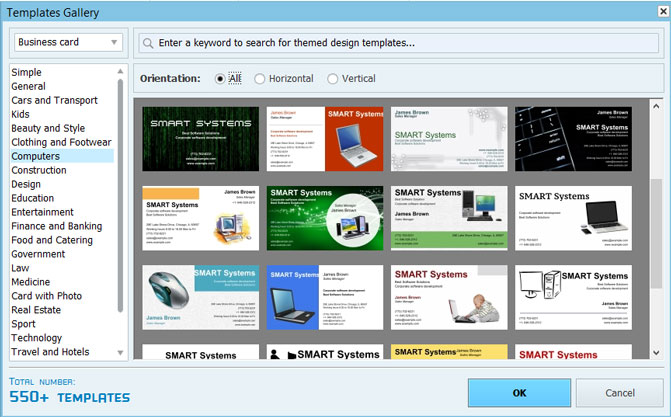The image size is (671, 417).
Task: Click the category list scrollbar thumb
Action: 120,196
